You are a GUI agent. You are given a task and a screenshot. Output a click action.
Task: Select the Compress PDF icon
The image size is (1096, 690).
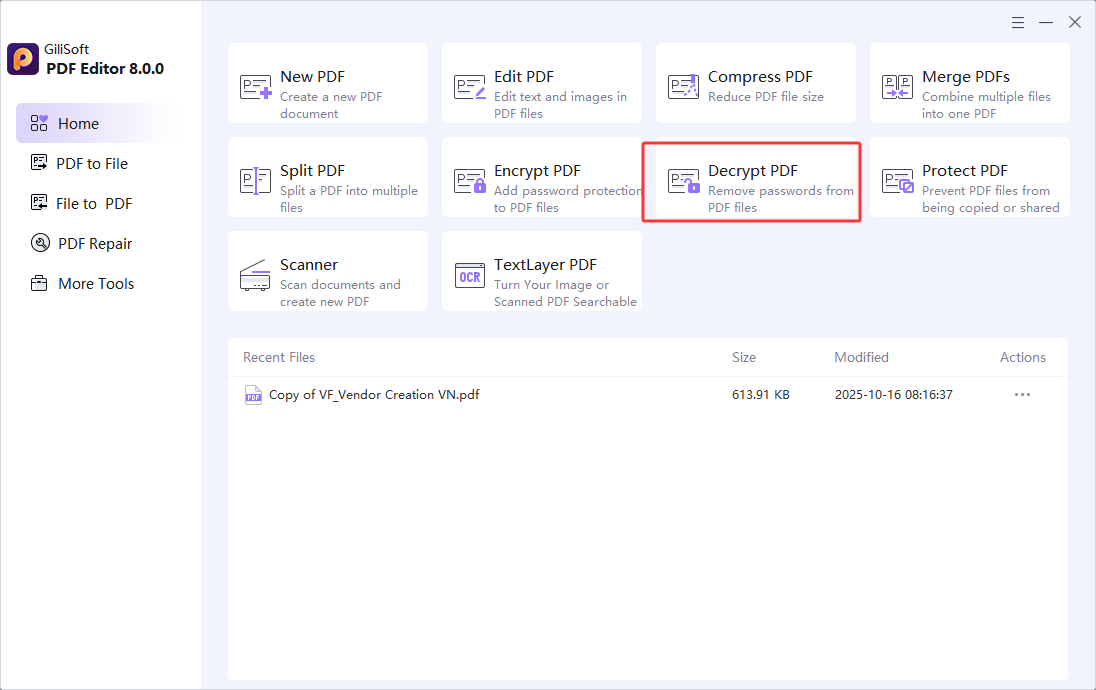[684, 87]
